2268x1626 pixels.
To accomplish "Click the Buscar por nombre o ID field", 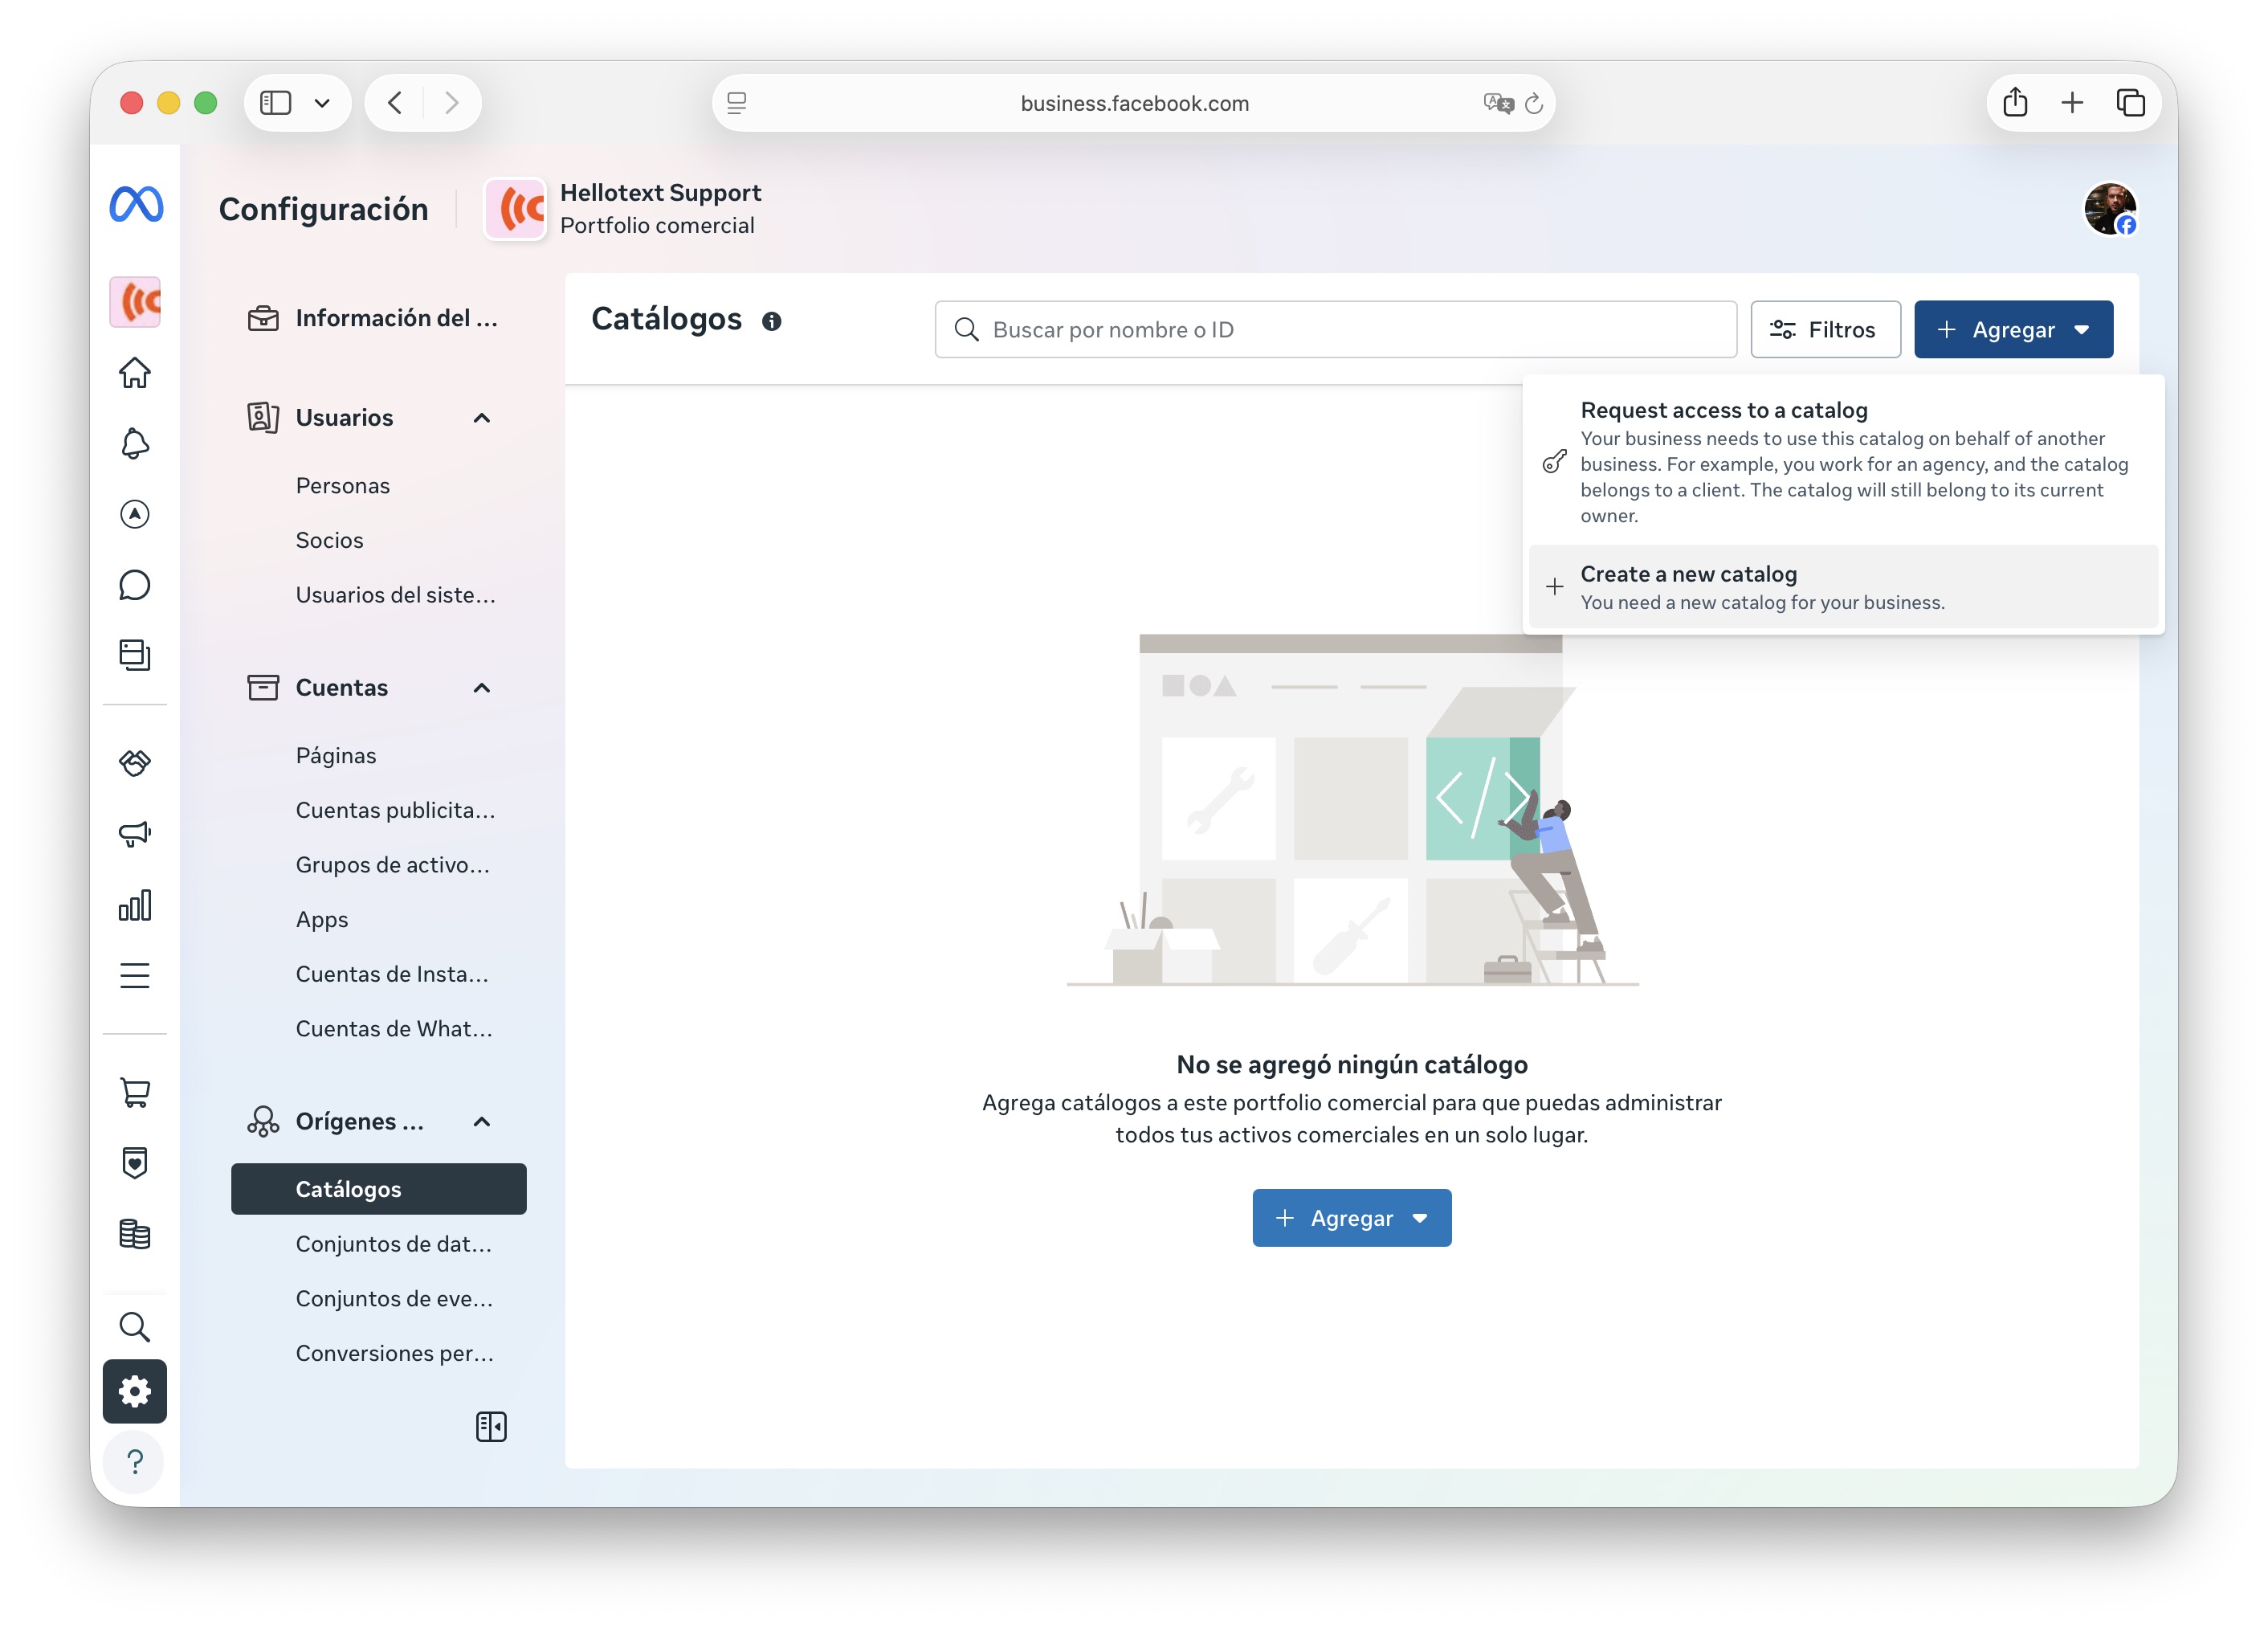I will 1335,330.
